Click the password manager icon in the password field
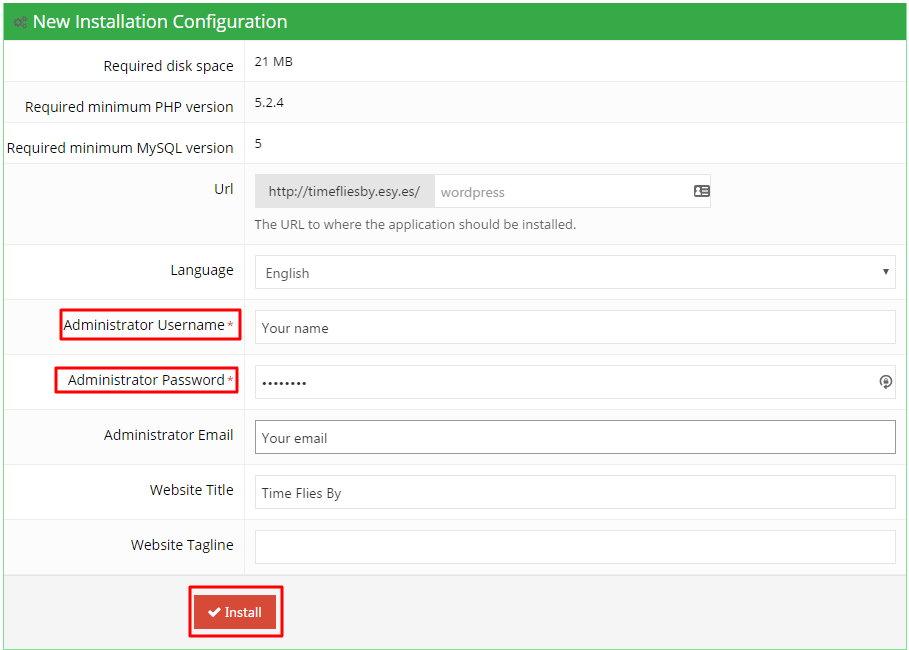This screenshot has height=650, width=909. [885, 381]
